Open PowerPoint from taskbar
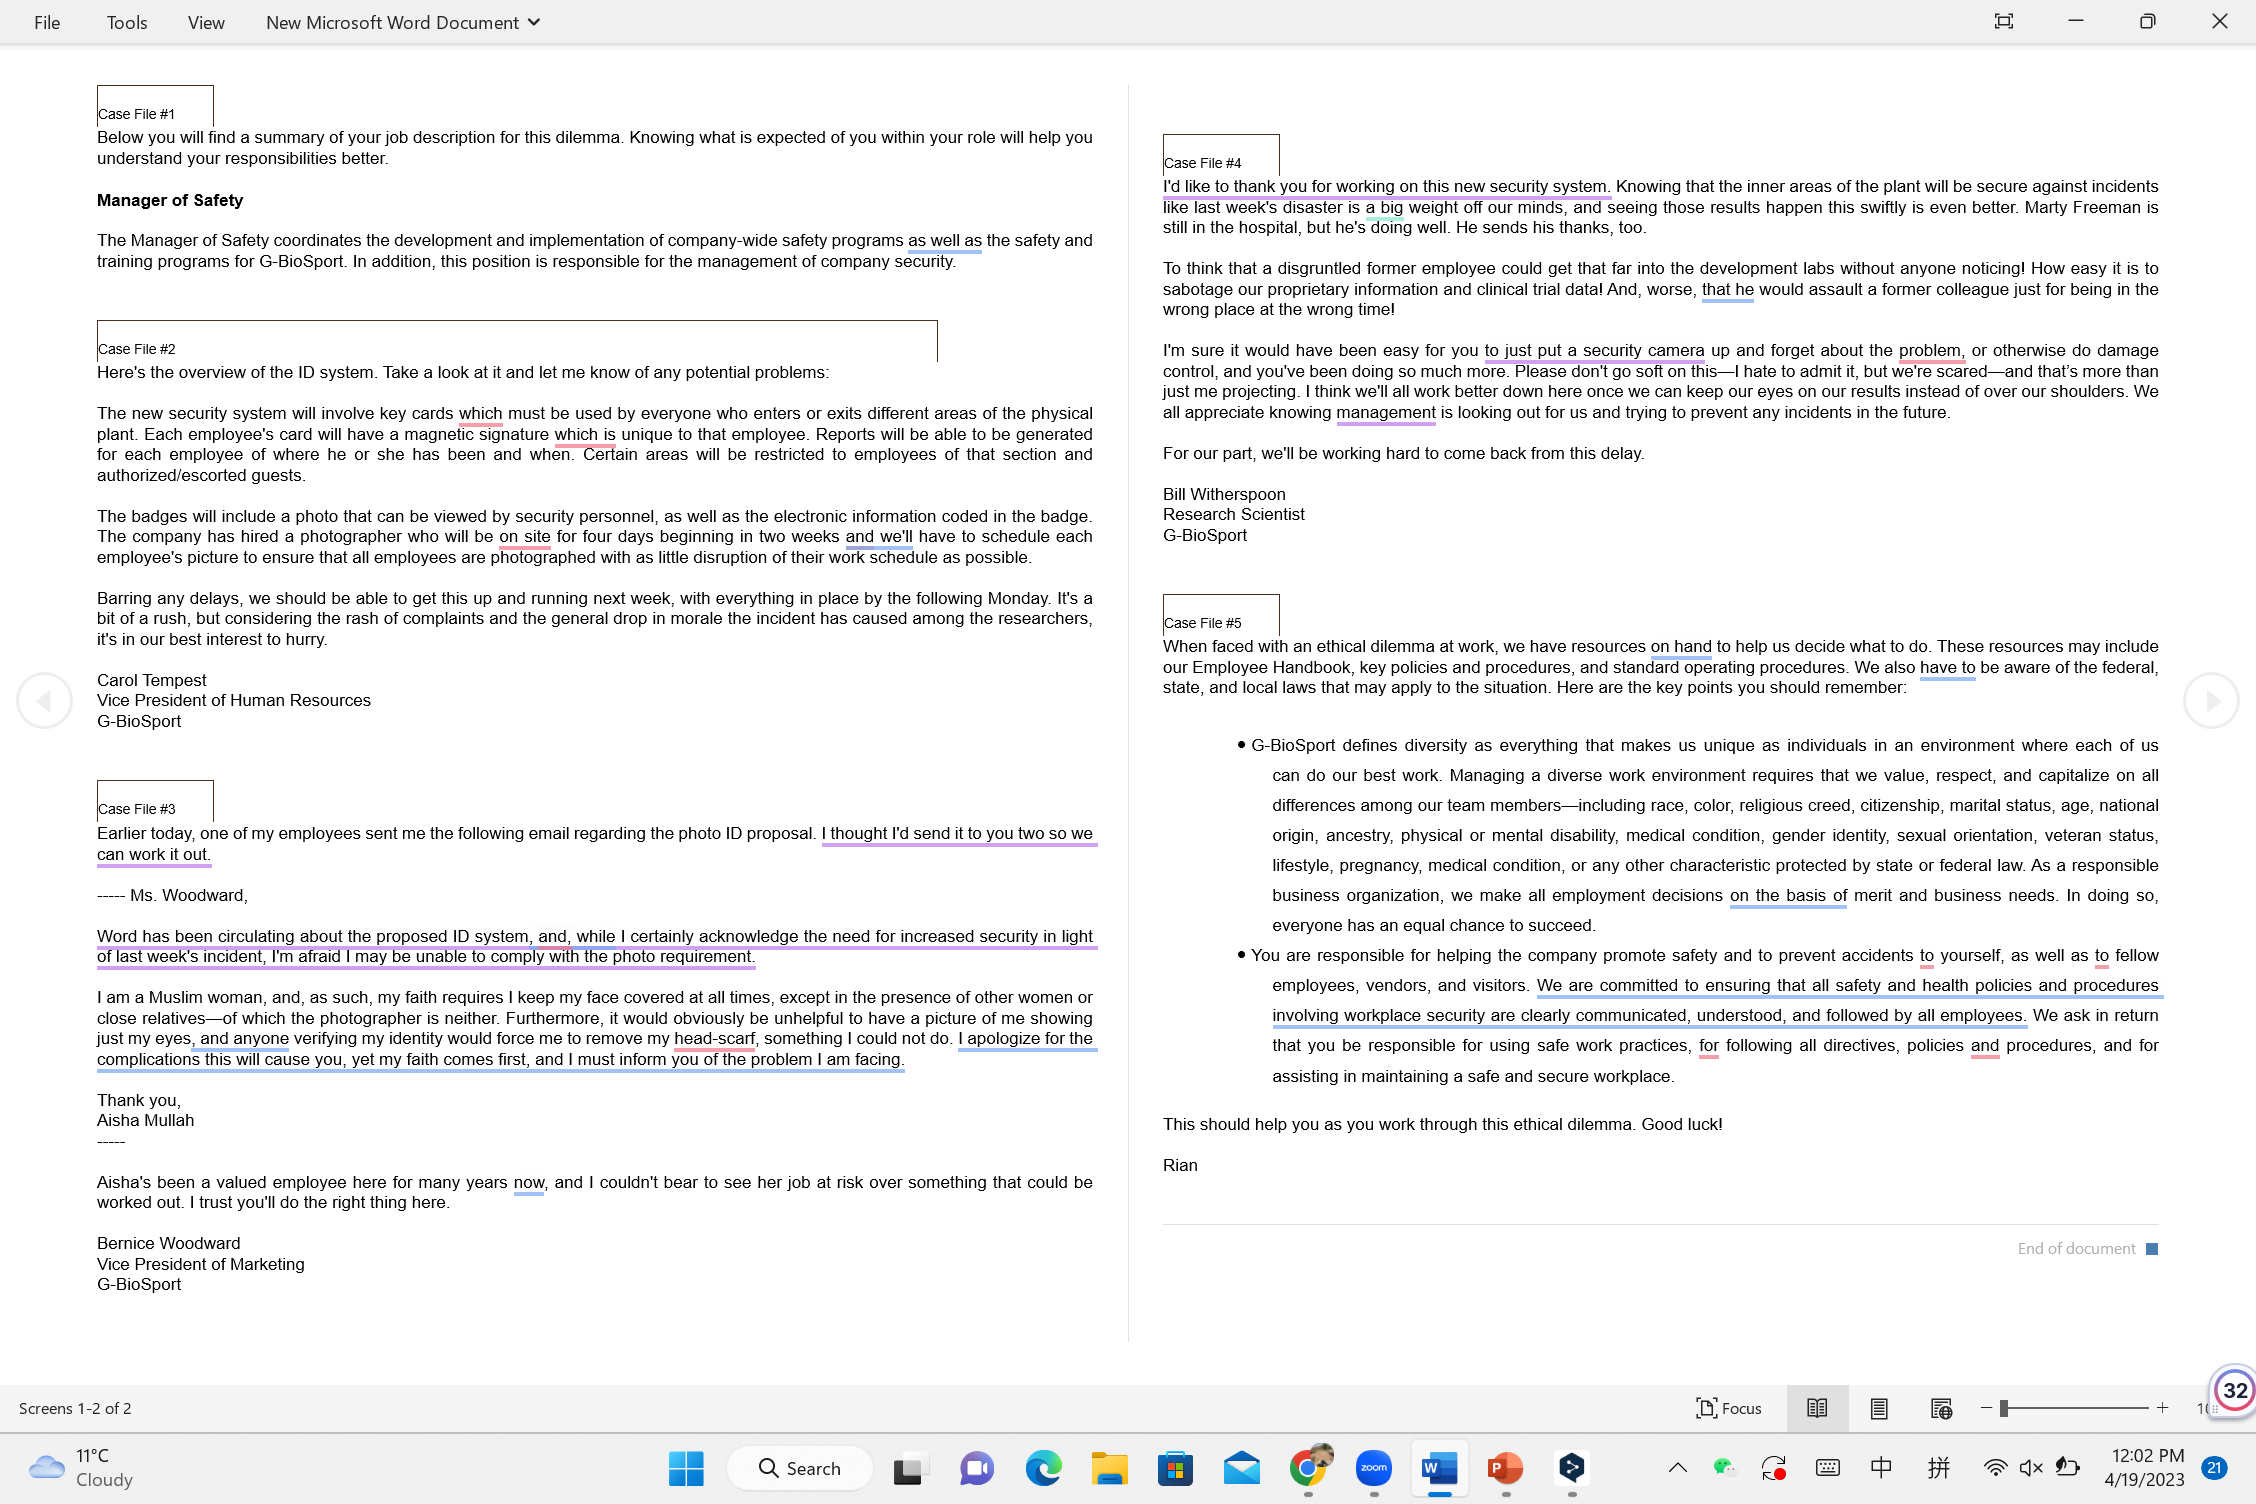The height and width of the screenshot is (1504, 2256). 1506,1468
